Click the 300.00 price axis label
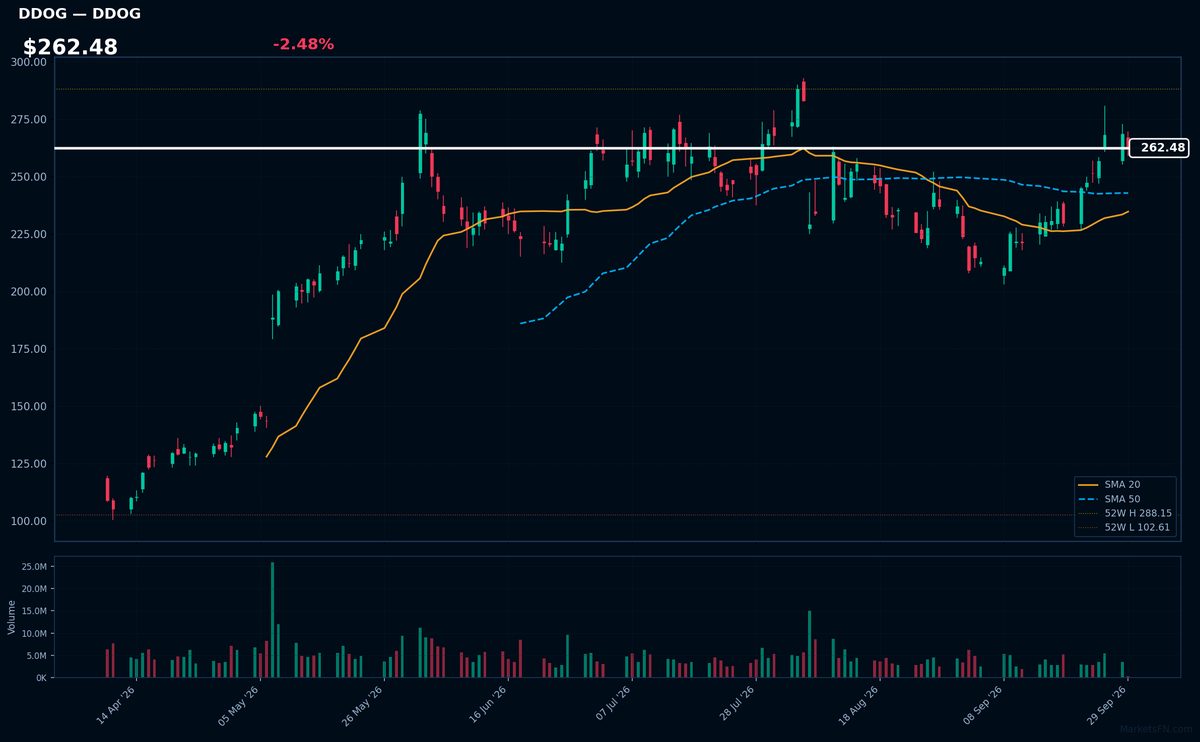Image resolution: width=1200 pixels, height=742 pixels. [x=29, y=62]
